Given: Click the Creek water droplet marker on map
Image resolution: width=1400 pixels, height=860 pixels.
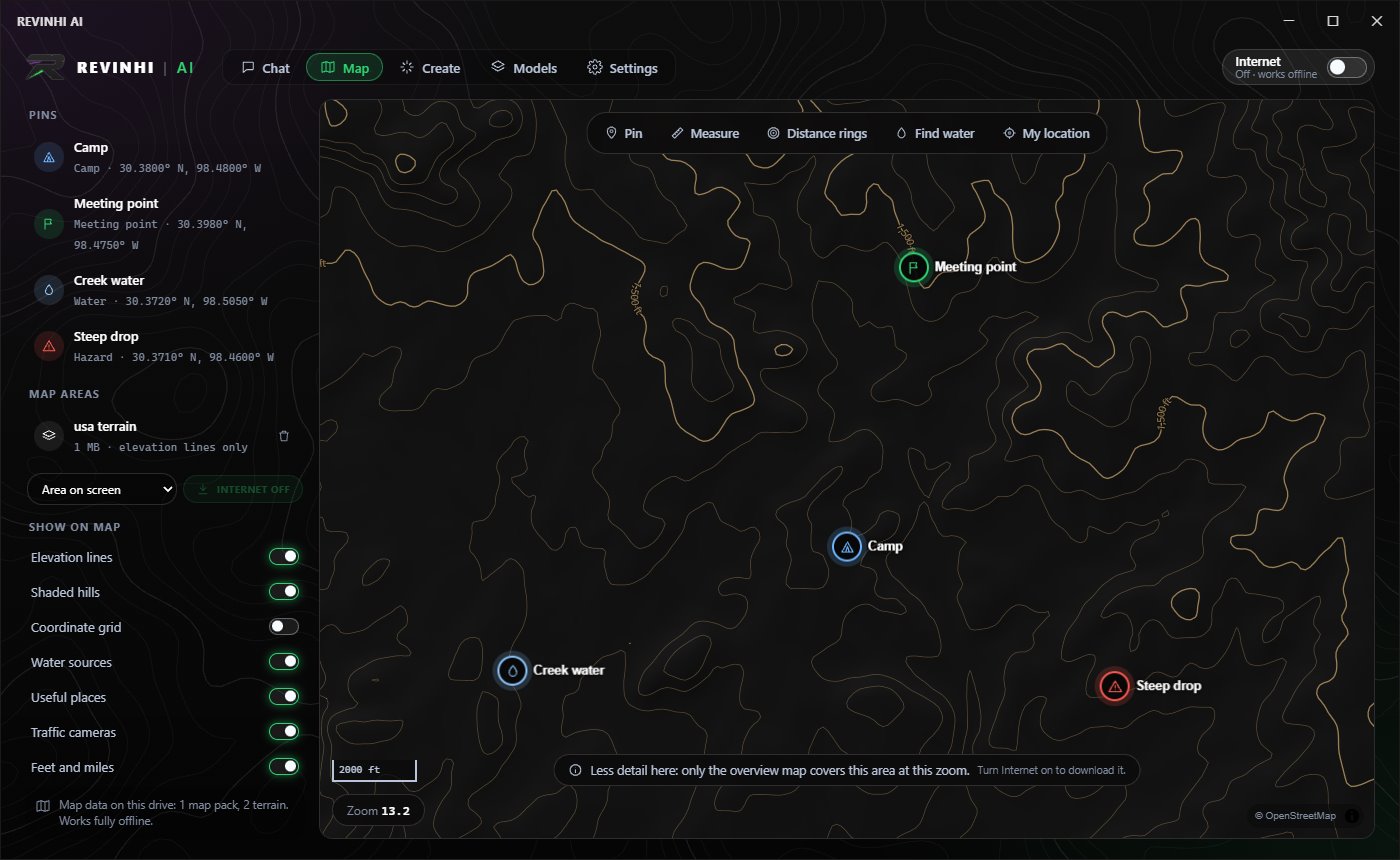Looking at the screenshot, I should tap(513, 670).
